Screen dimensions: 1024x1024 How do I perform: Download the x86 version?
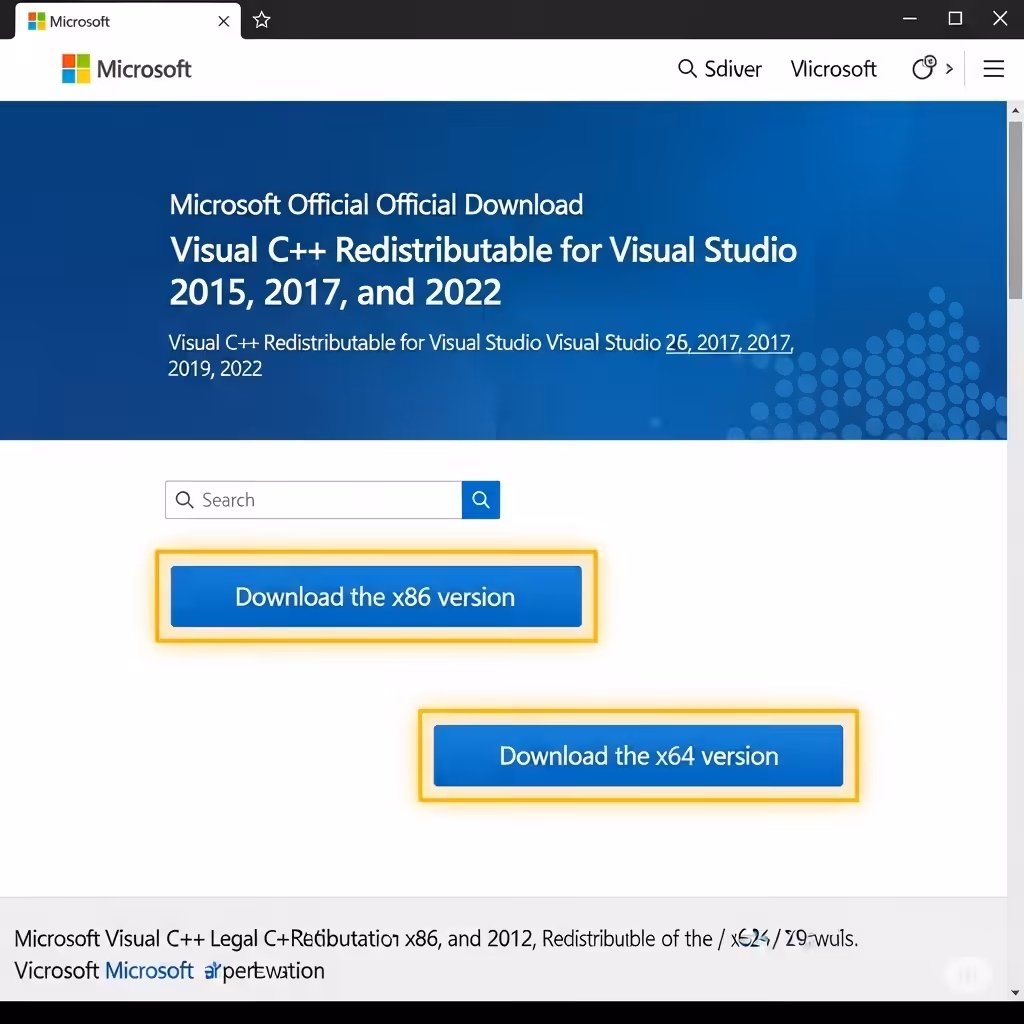(x=376, y=596)
